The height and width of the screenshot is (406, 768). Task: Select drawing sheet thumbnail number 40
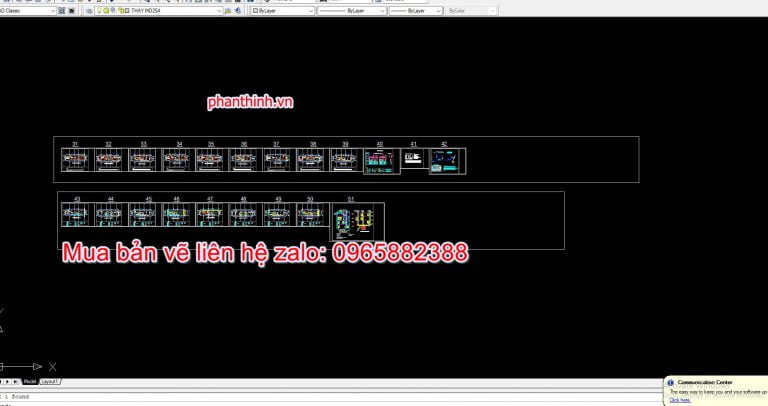[380, 162]
